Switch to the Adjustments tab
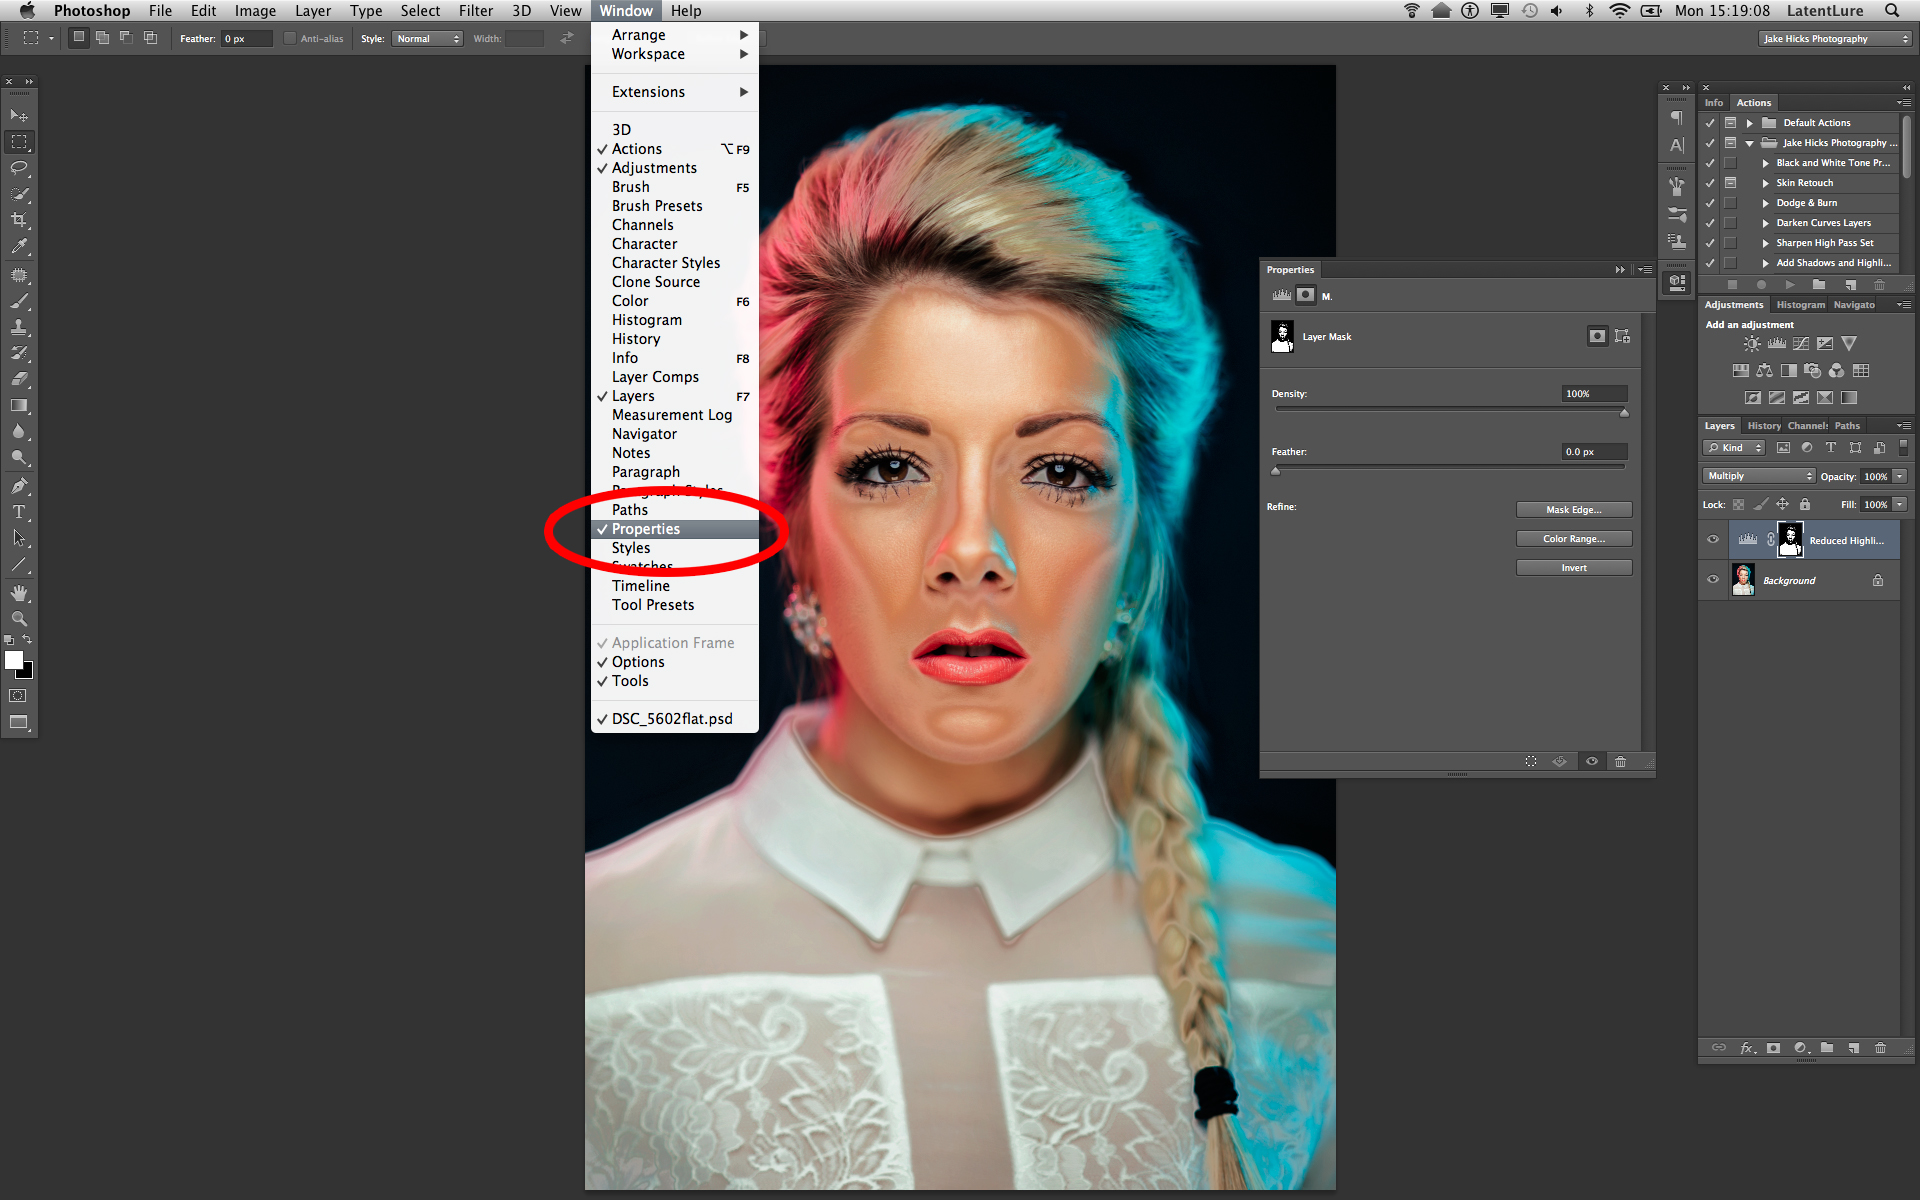1920x1200 pixels. 1732,304
